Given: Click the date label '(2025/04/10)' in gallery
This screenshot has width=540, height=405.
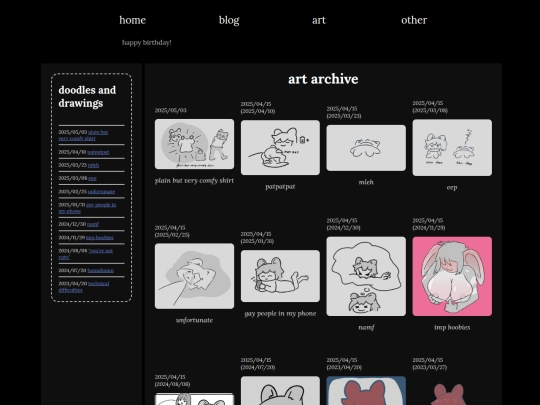Looking at the screenshot, I should pos(258,111).
